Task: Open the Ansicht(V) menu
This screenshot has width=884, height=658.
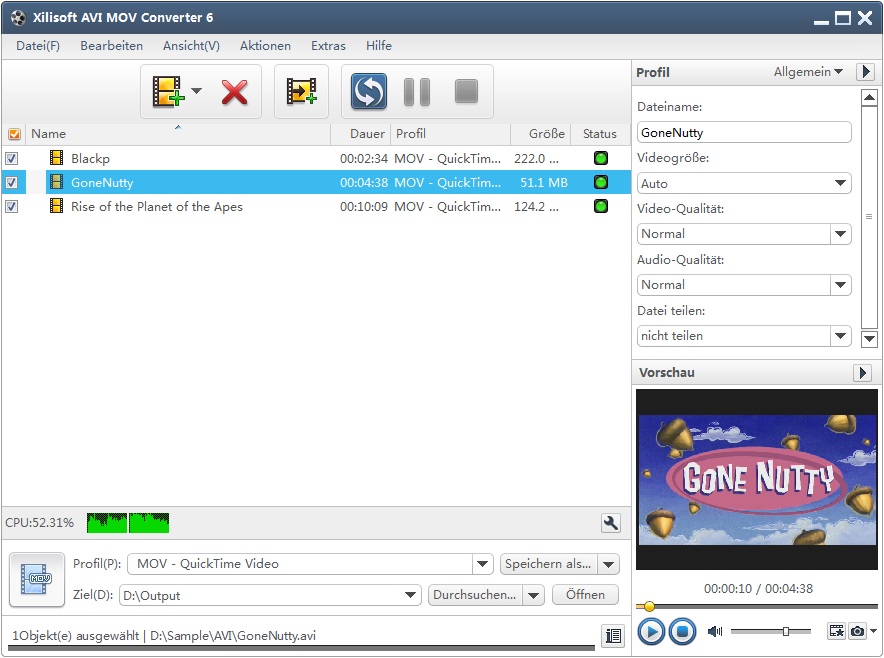Action: 191,46
